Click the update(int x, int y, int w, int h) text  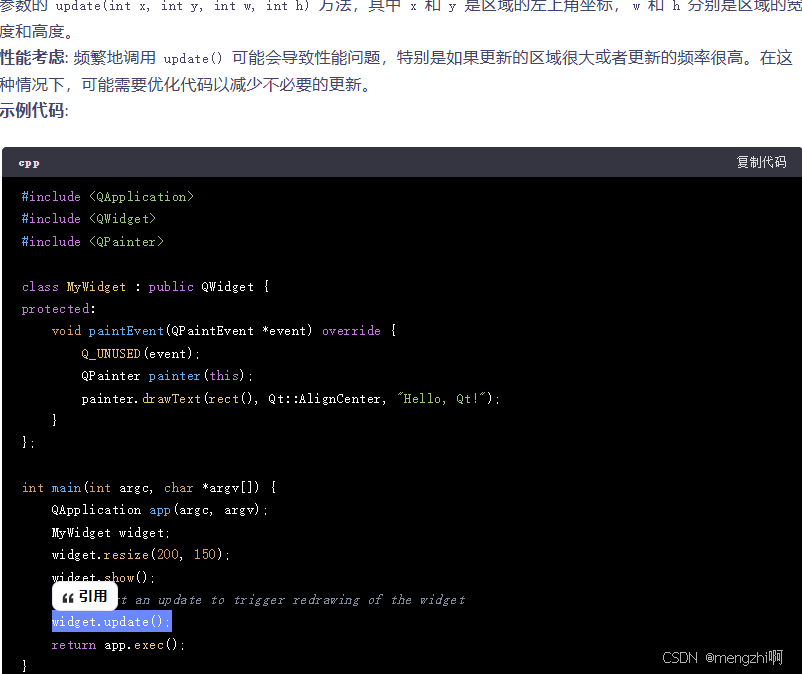tap(182, 6)
